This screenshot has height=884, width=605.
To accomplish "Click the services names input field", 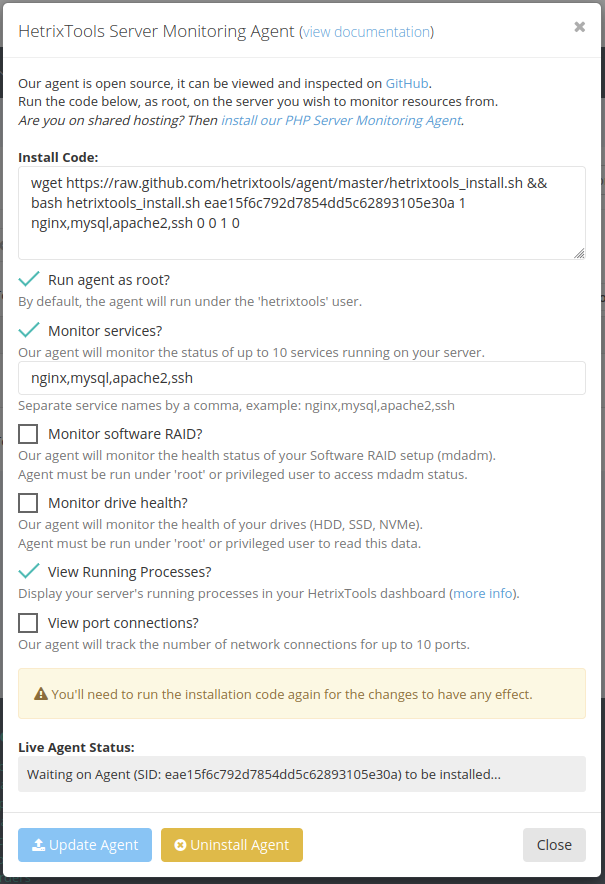I will click(x=302, y=378).
